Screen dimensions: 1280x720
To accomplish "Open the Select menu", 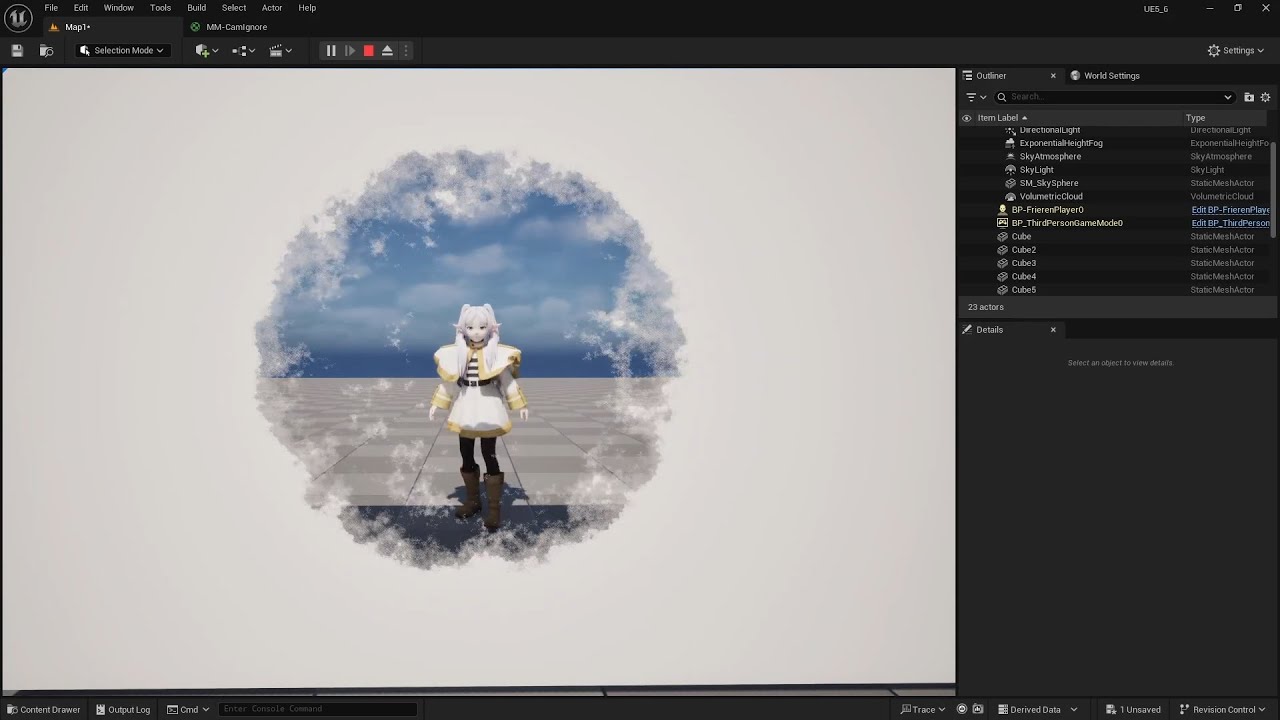I will [234, 8].
